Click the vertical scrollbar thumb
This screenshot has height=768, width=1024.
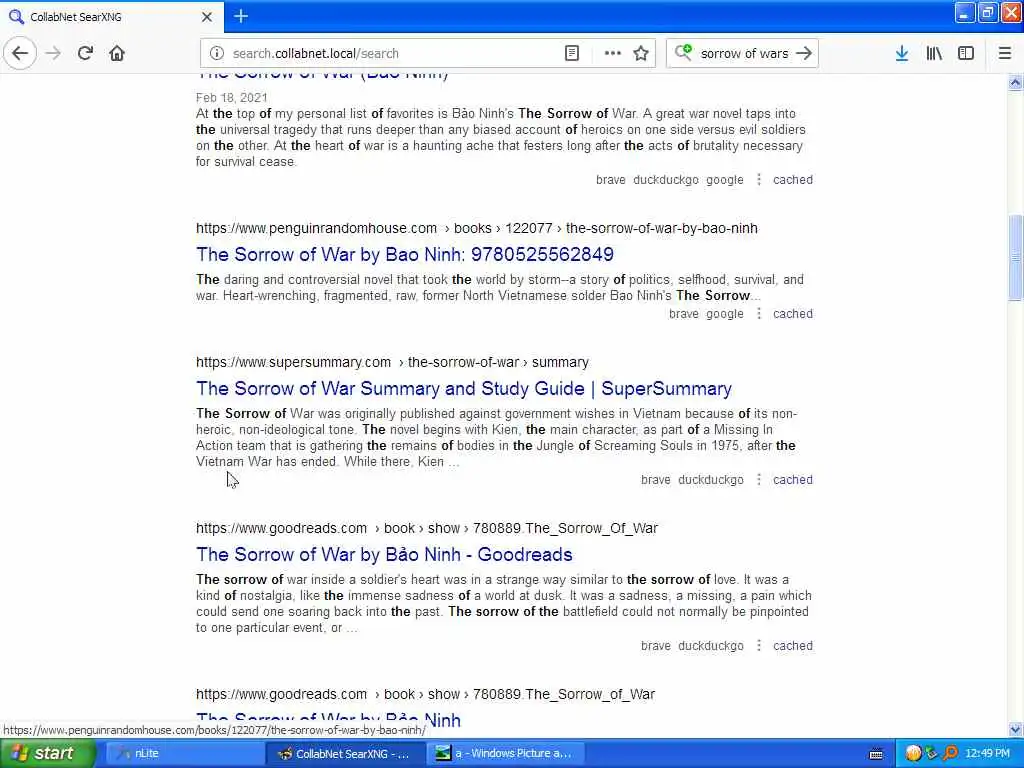click(x=1015, y=256)
